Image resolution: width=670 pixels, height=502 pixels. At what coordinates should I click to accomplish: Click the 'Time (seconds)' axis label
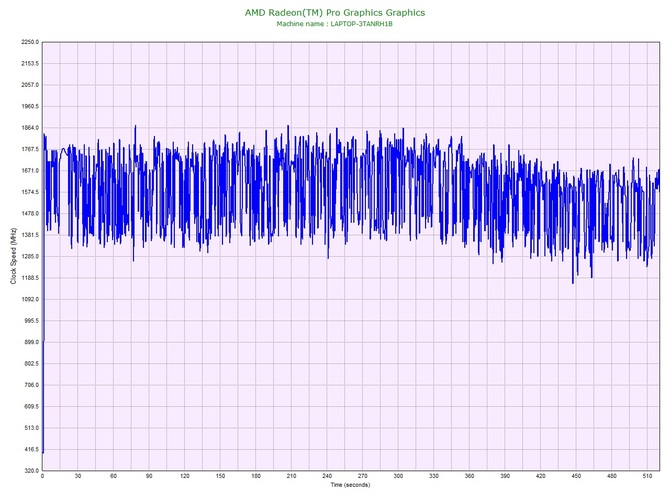[x=350, y=485]
